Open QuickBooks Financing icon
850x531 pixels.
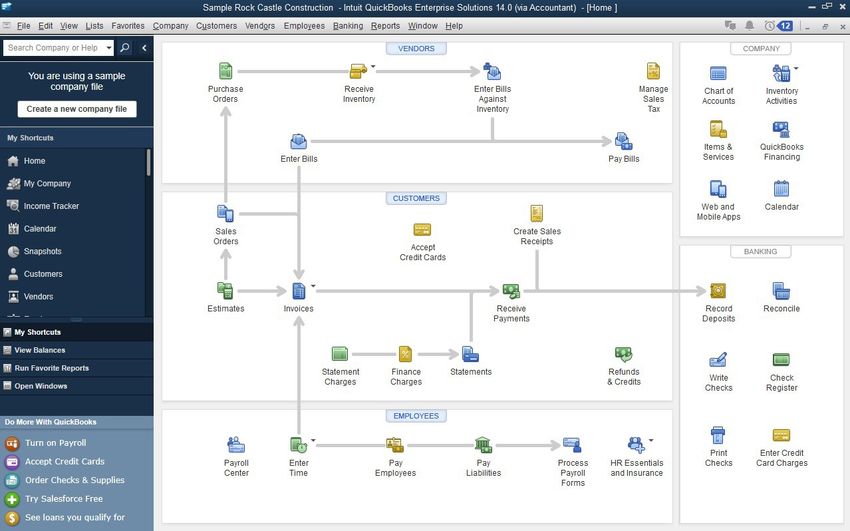pos(781,129)
